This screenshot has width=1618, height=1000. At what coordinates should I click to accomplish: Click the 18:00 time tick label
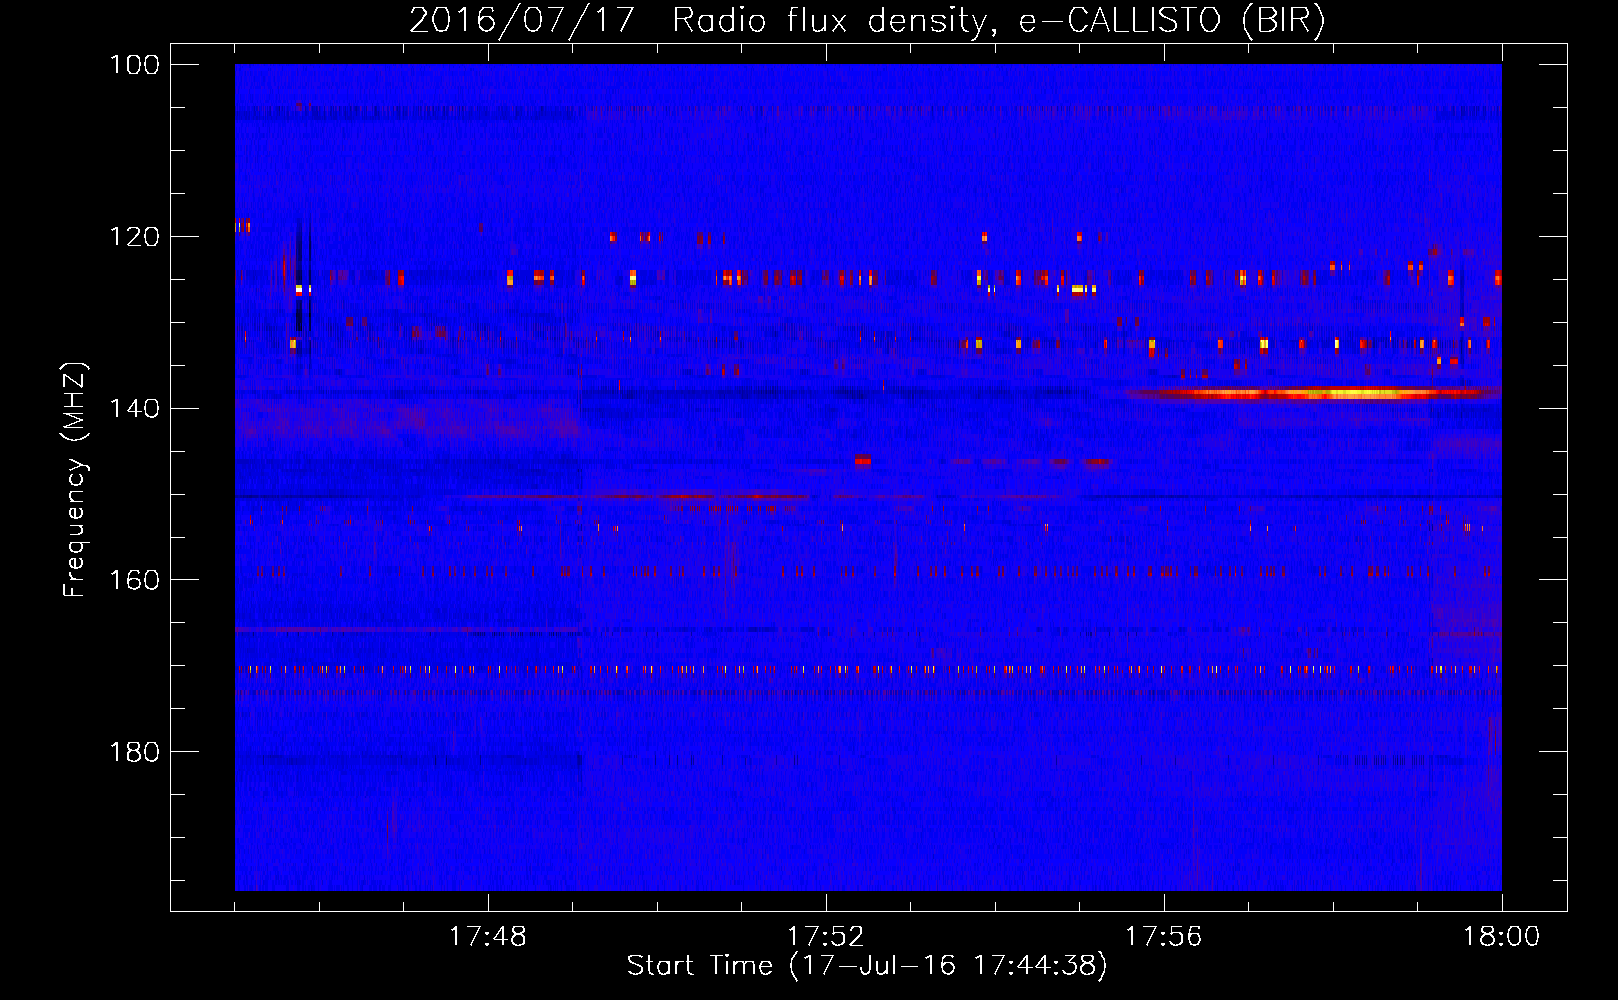(x=1502, y=937)
